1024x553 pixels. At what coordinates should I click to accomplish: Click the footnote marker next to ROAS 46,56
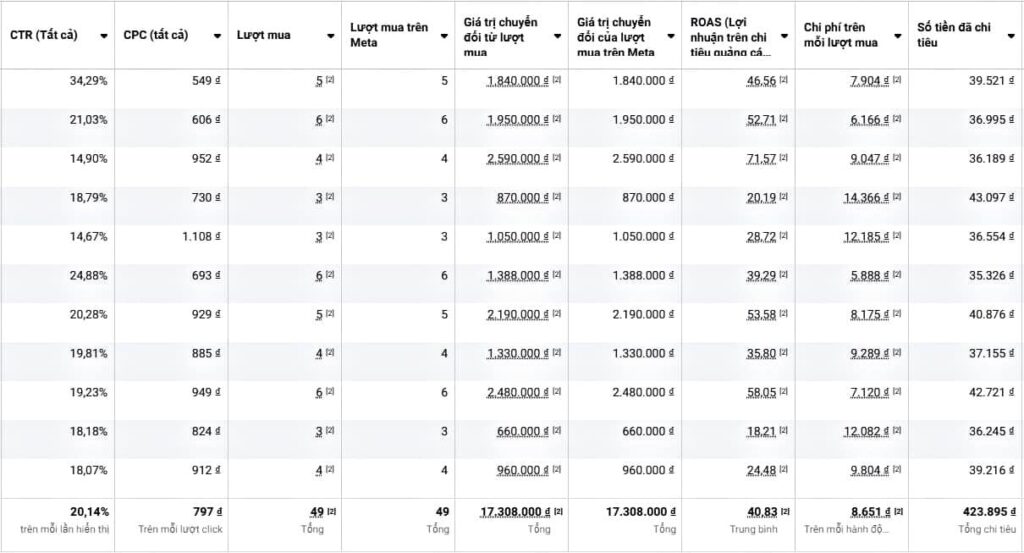click(x=784, y=80)
